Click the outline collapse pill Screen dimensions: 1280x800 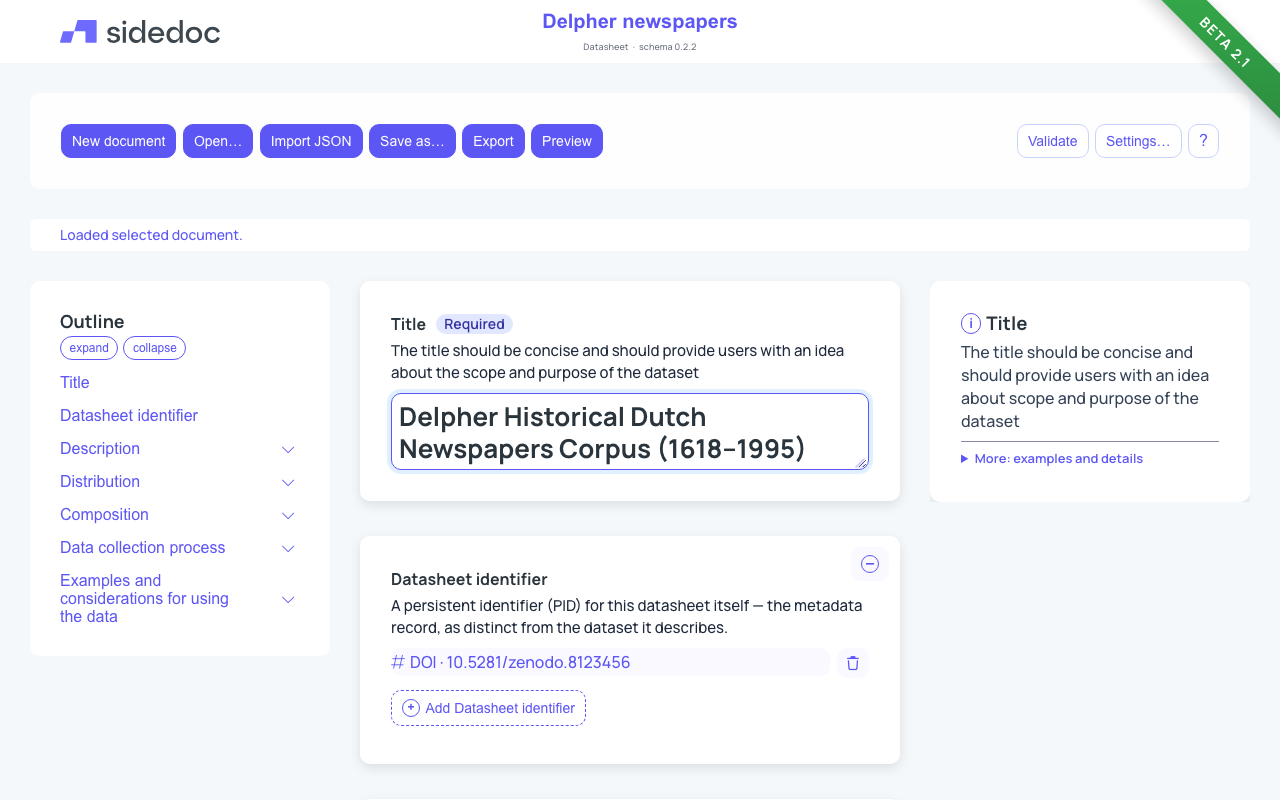(154, 348)
